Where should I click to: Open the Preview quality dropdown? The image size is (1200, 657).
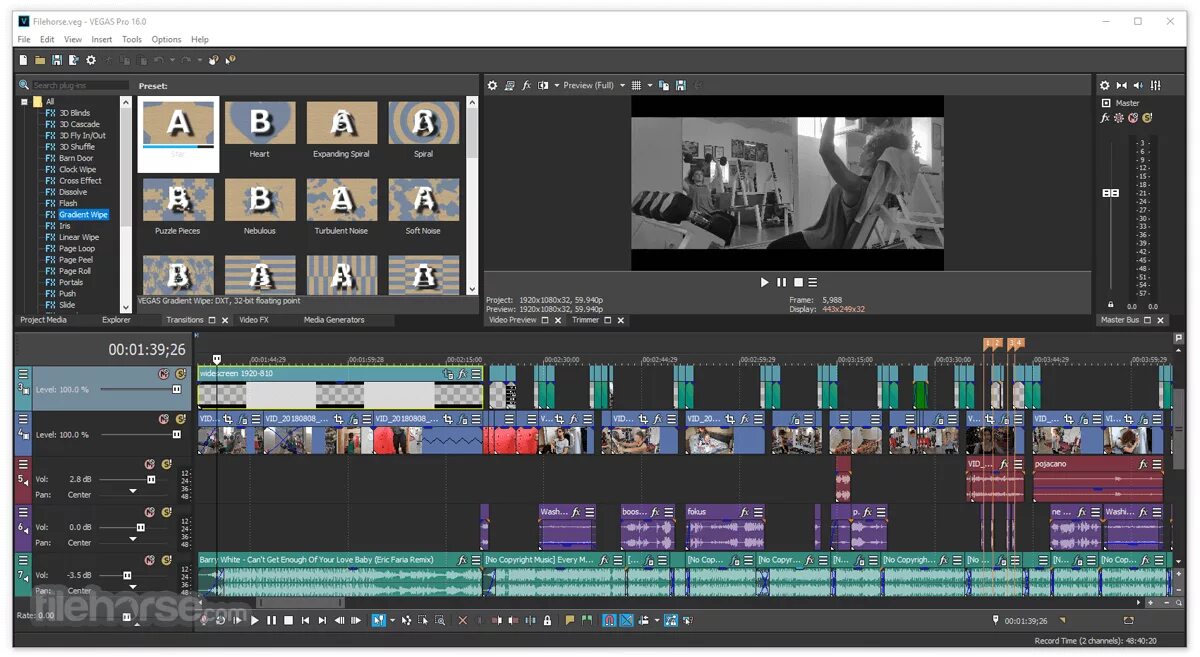pyautogui.click(x=621, y=86)
